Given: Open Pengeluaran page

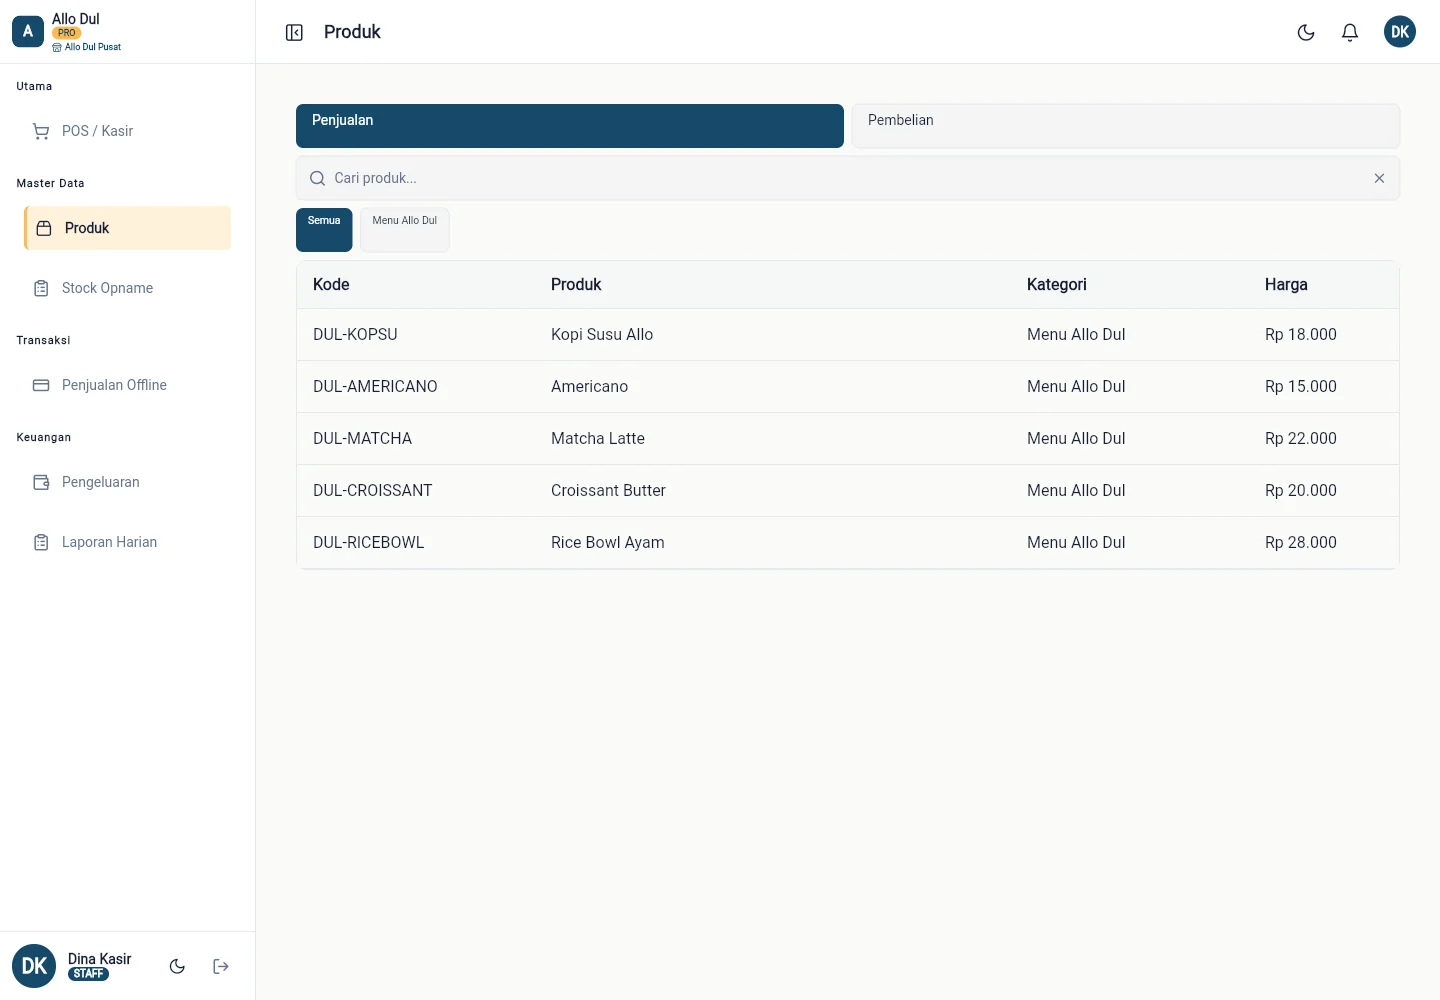Looking at the screenshot, I should coord(128,482).
